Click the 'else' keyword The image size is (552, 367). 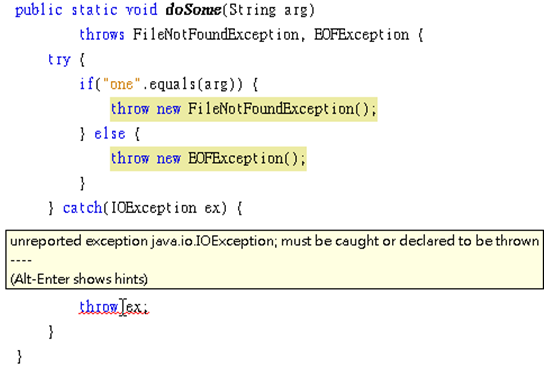coord(110,134)
